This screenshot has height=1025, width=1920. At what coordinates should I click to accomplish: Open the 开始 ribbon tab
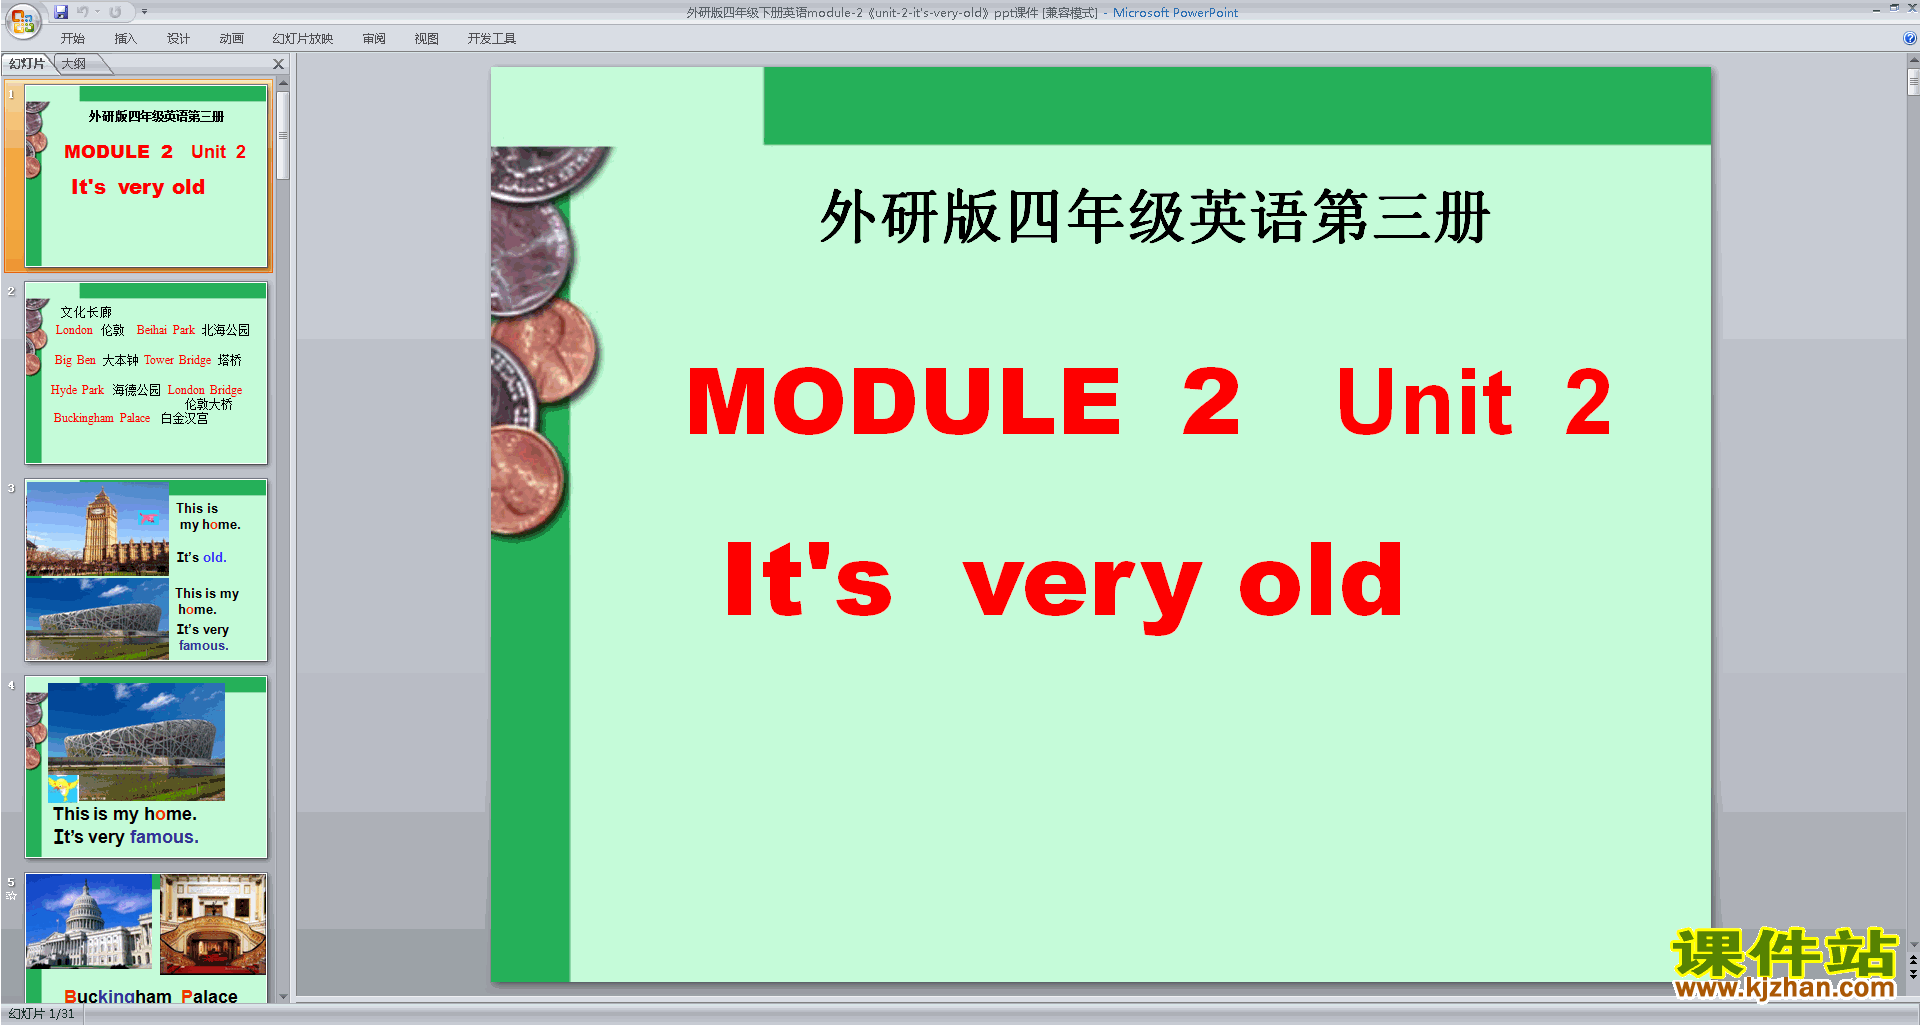tap(72, 39)
